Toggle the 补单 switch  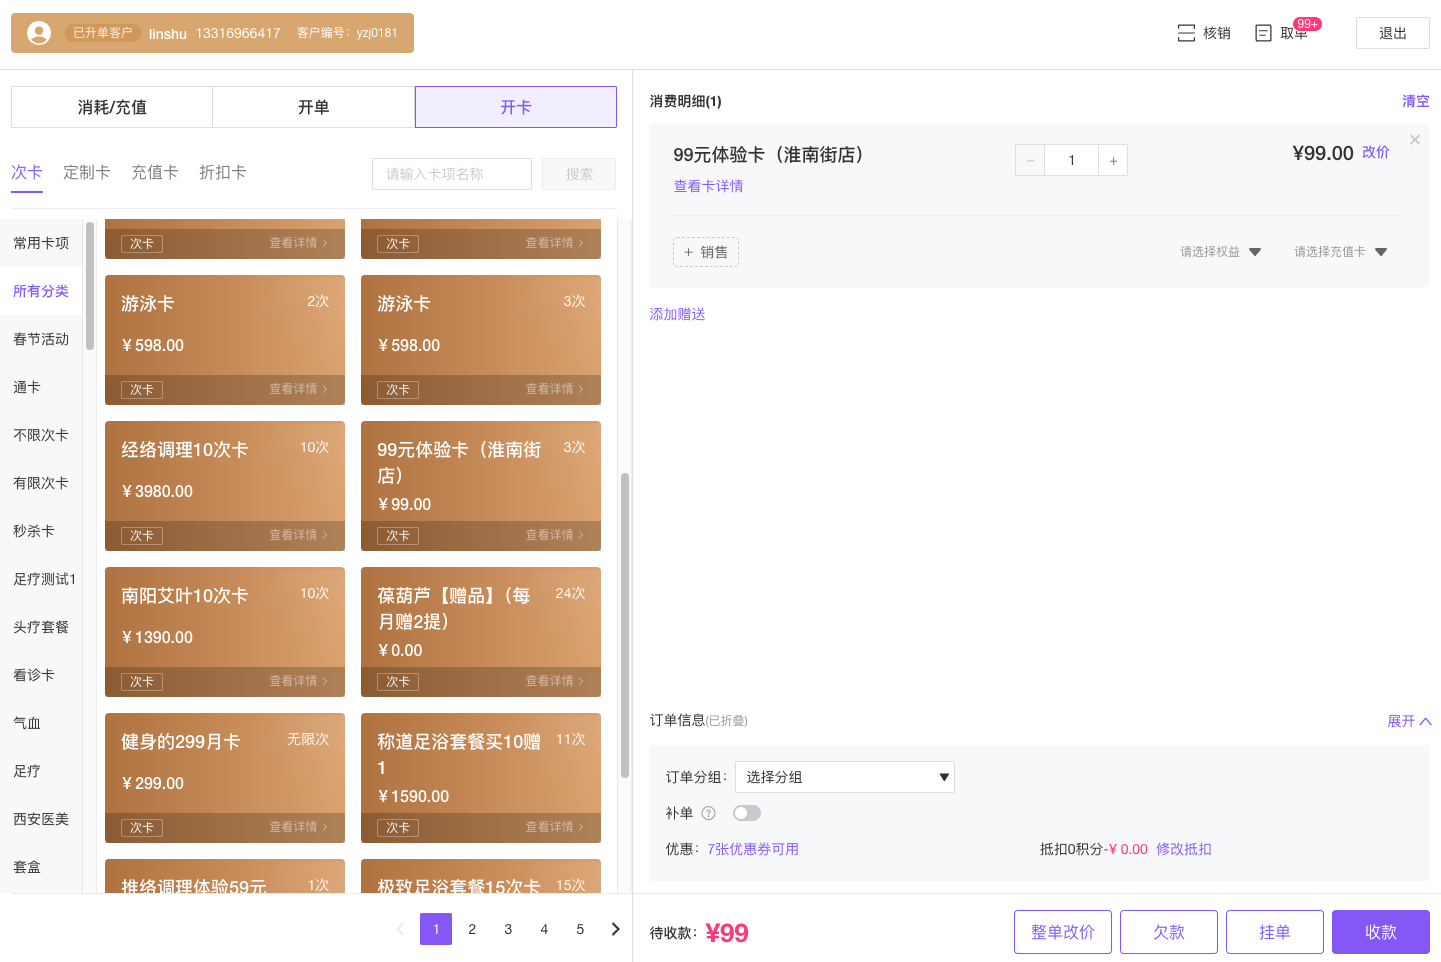click(746, 813)
